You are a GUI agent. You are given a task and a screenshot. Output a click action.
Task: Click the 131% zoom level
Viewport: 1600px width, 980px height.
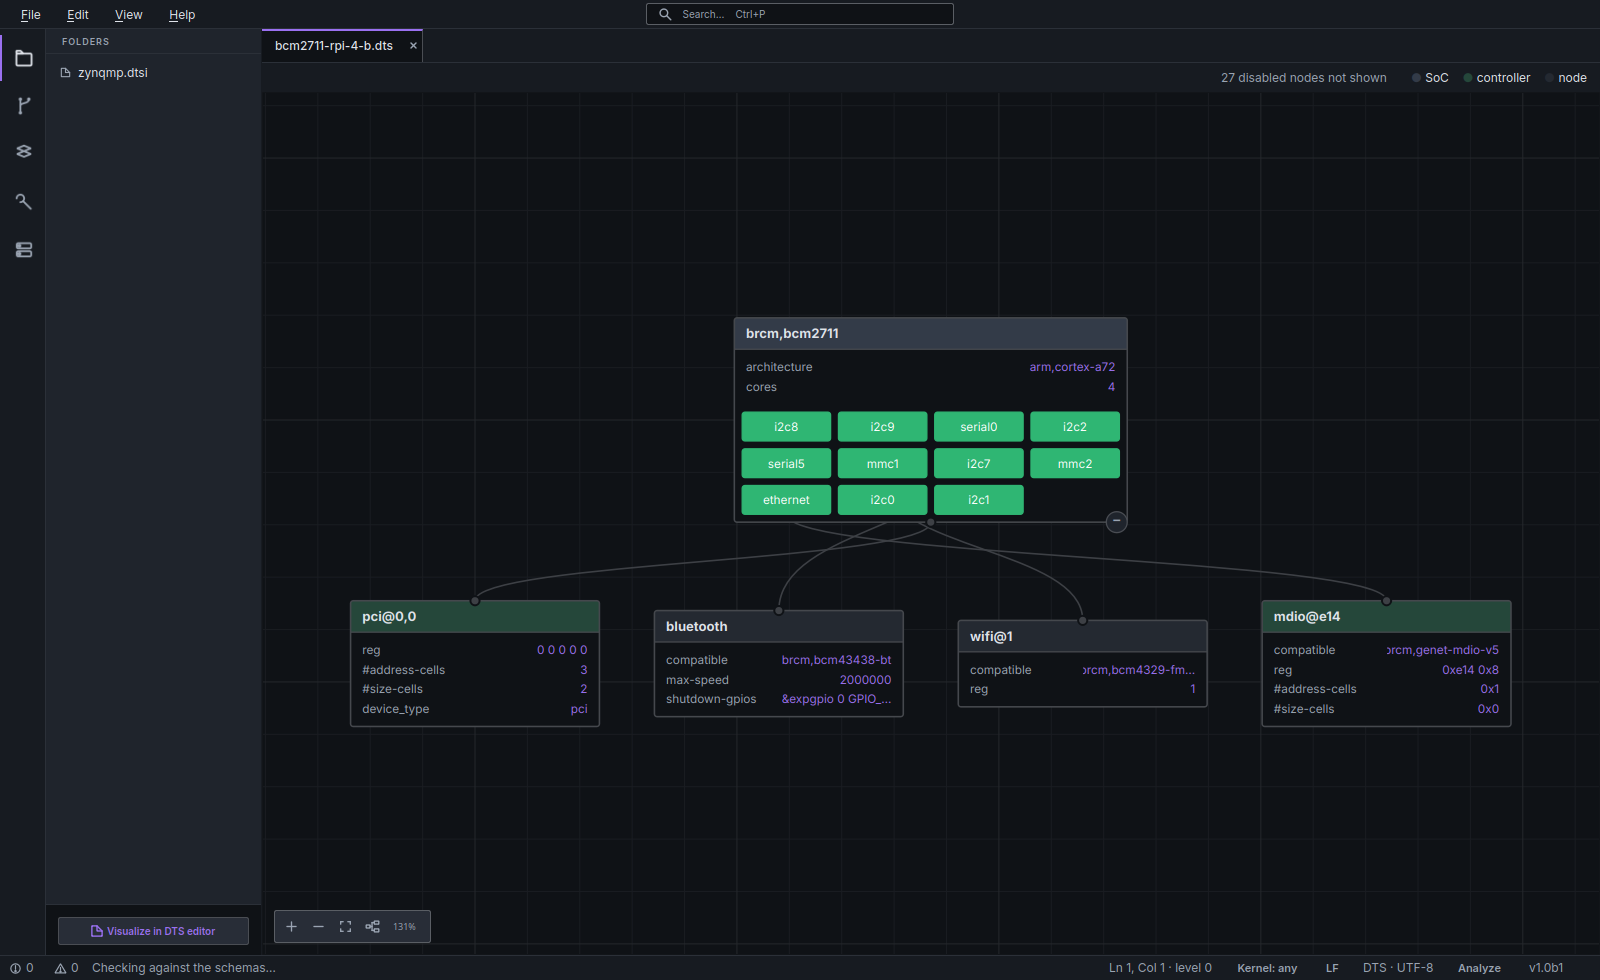tap(404, 927)
